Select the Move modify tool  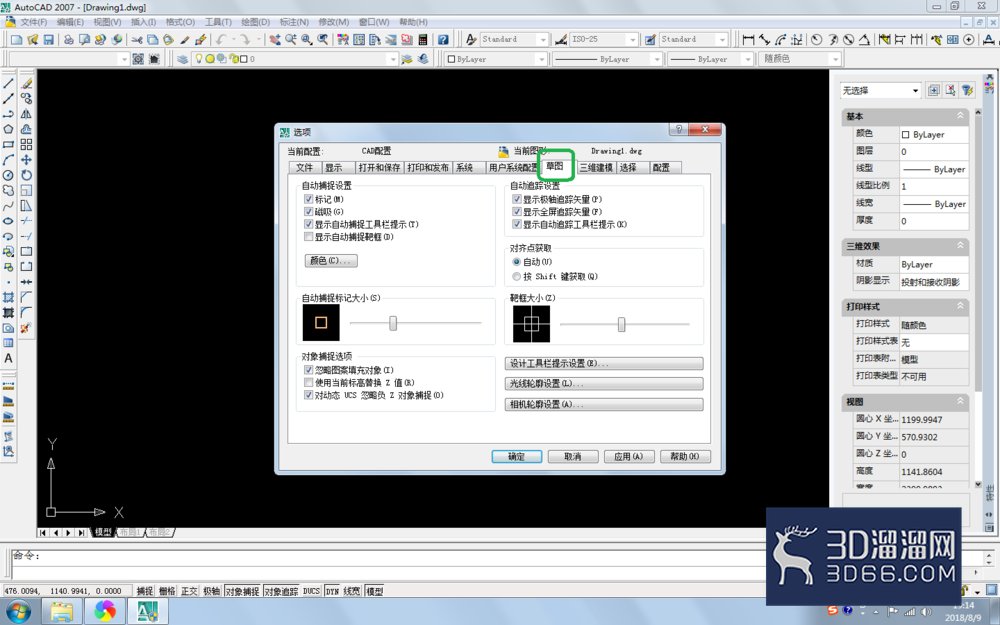(26, 160)
